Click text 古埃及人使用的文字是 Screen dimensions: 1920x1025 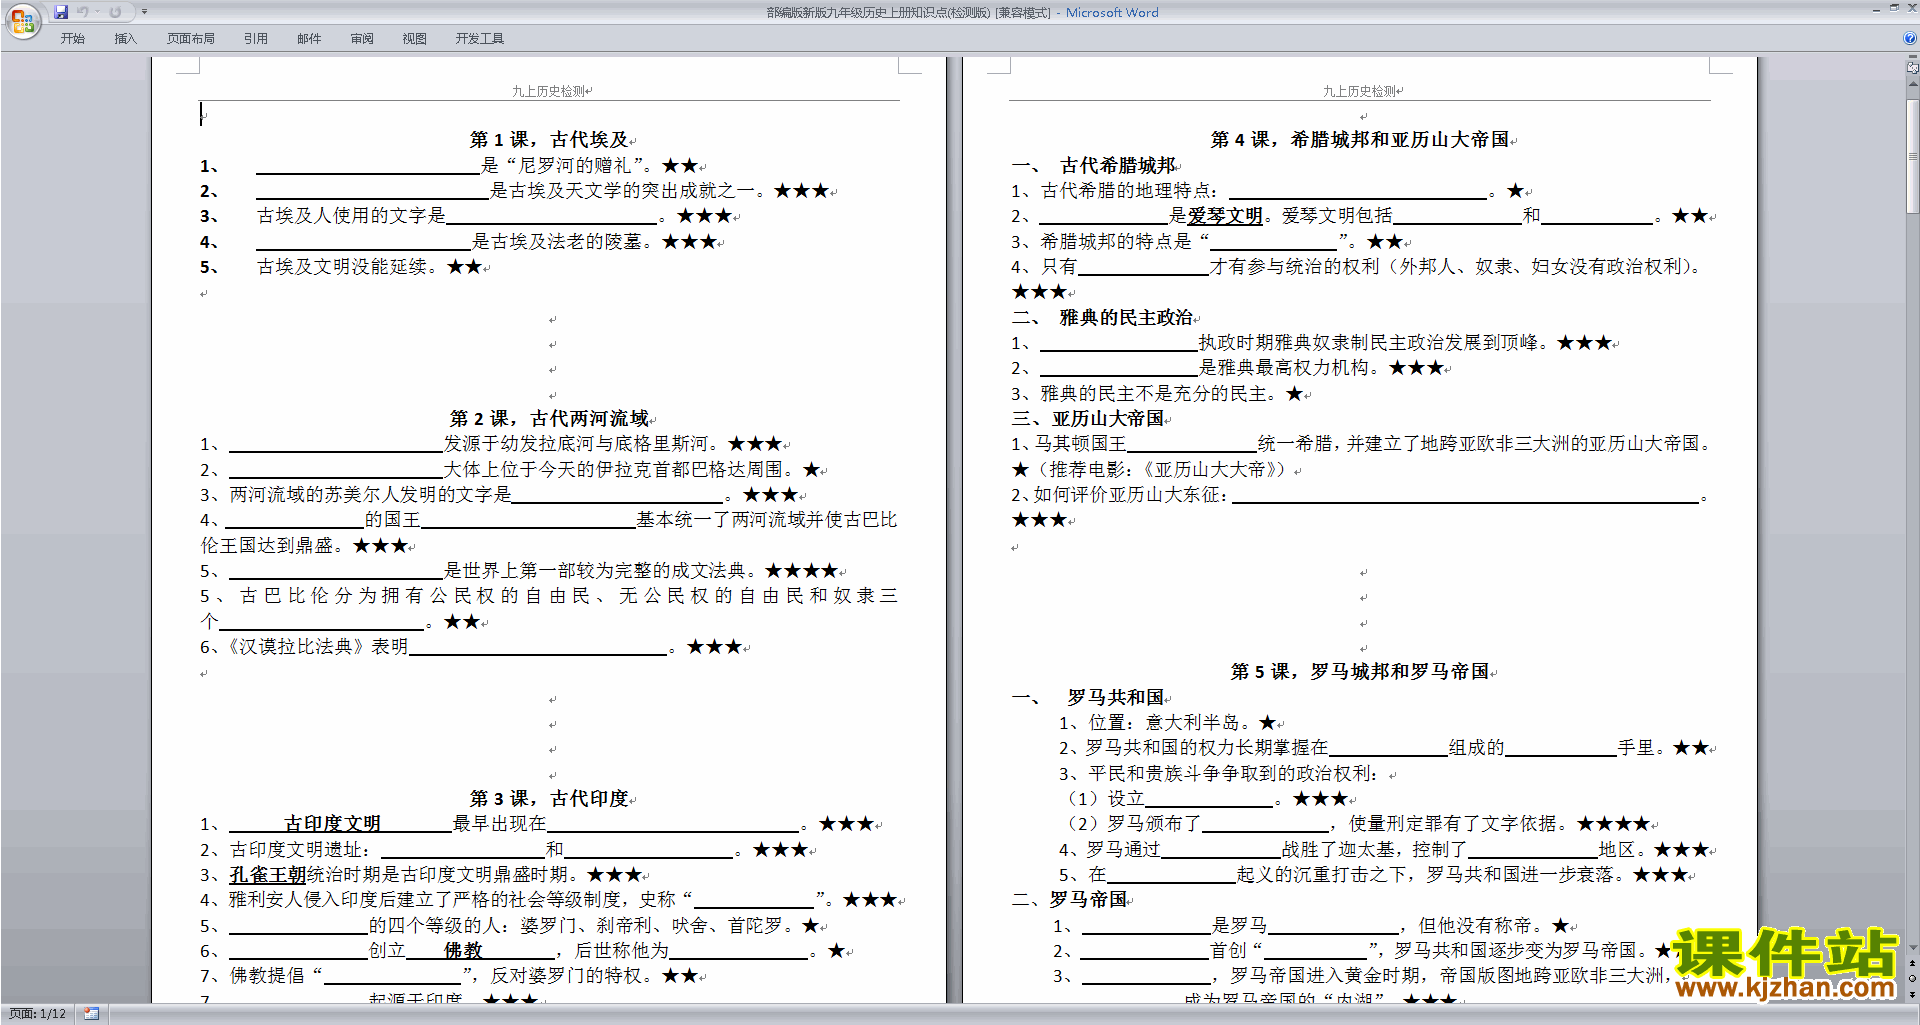coord(351,215)
